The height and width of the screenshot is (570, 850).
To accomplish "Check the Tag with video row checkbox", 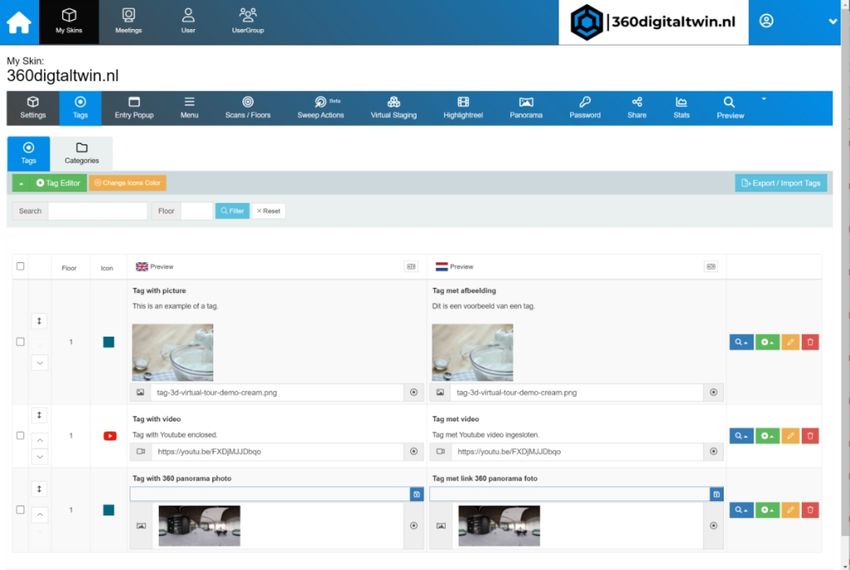I will point(20,435).
